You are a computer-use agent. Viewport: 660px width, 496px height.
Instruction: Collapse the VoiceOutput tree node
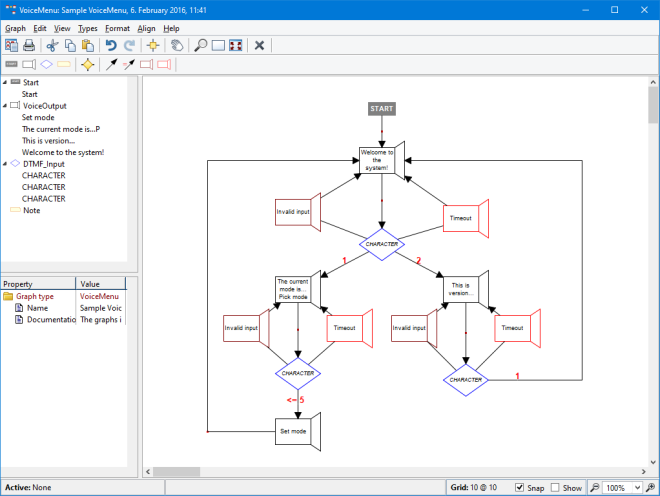(x=6, y=105)
